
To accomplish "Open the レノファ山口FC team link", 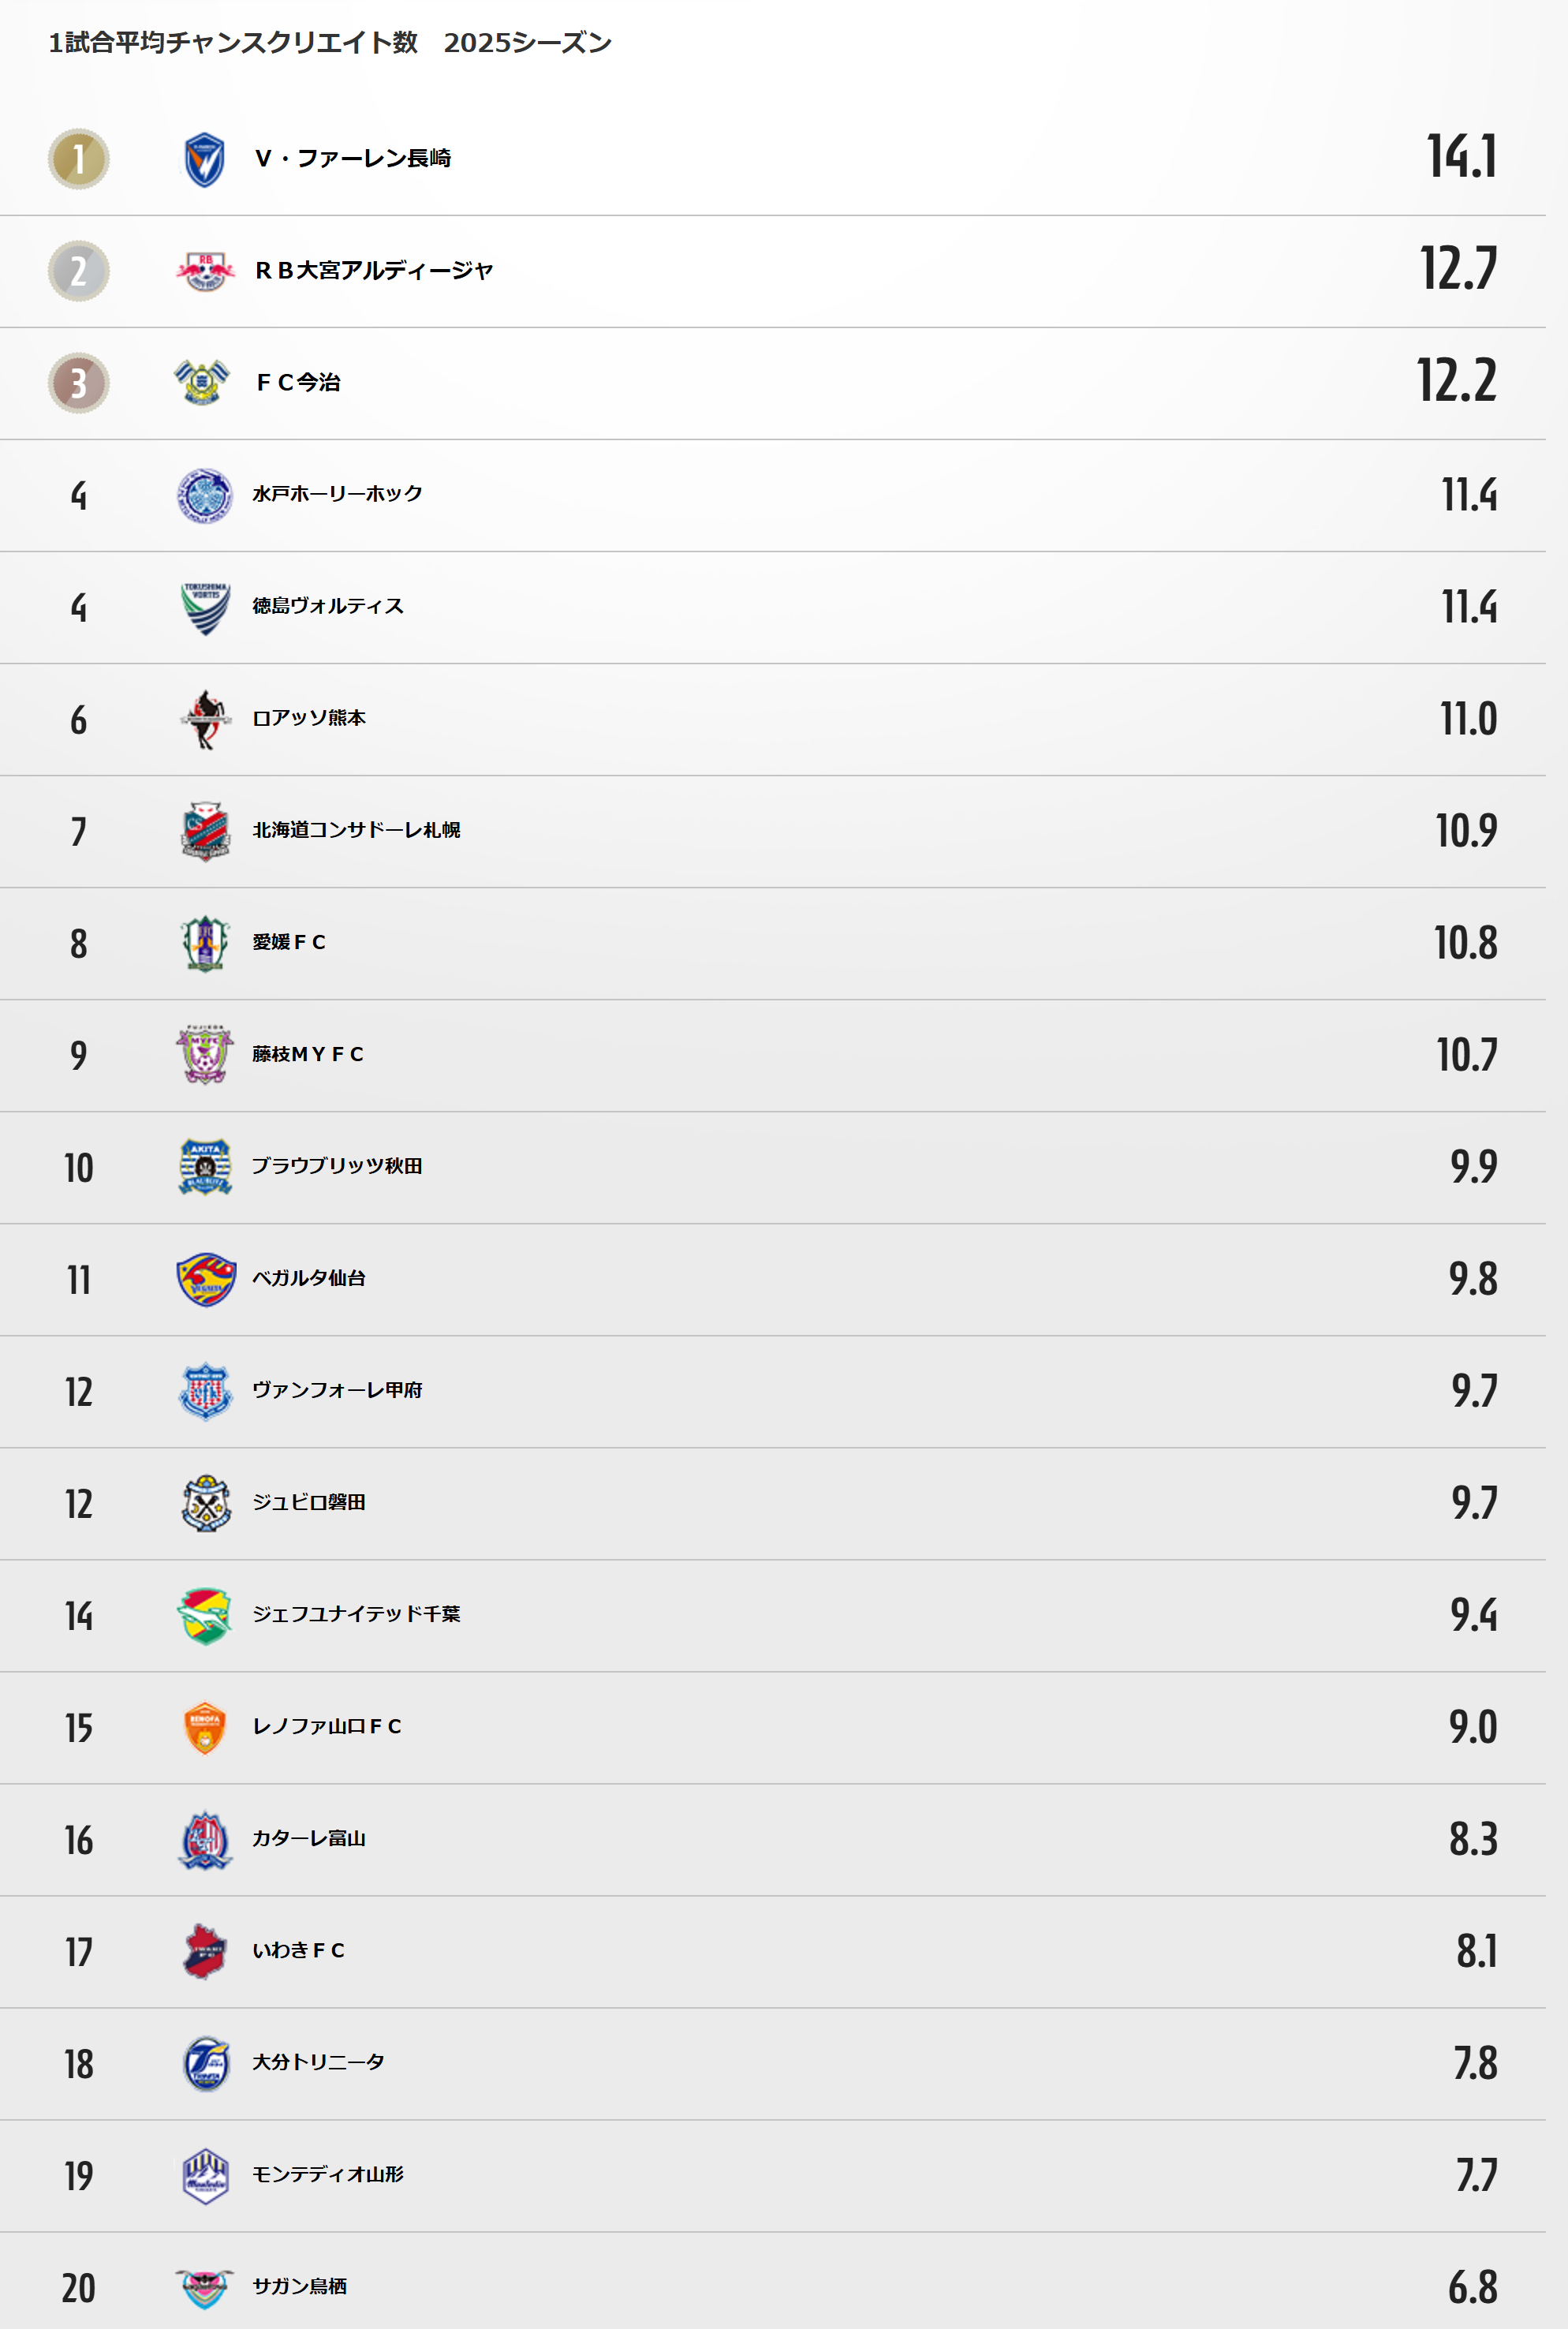I will pos(327,1726).
